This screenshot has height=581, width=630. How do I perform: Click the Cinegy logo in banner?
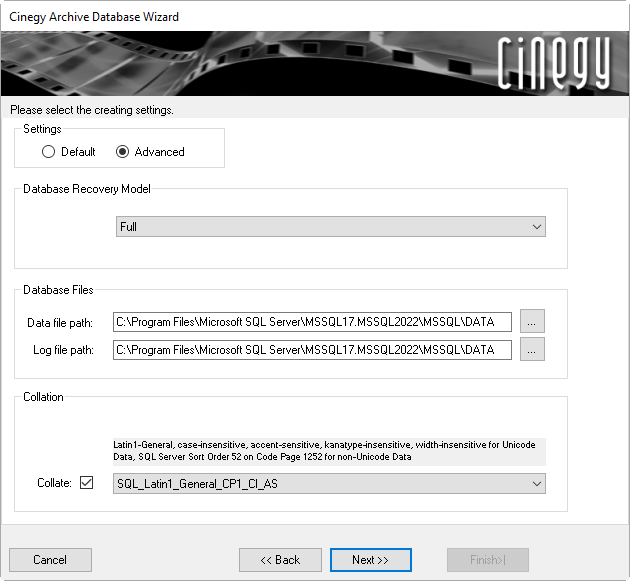click(554, 63)
